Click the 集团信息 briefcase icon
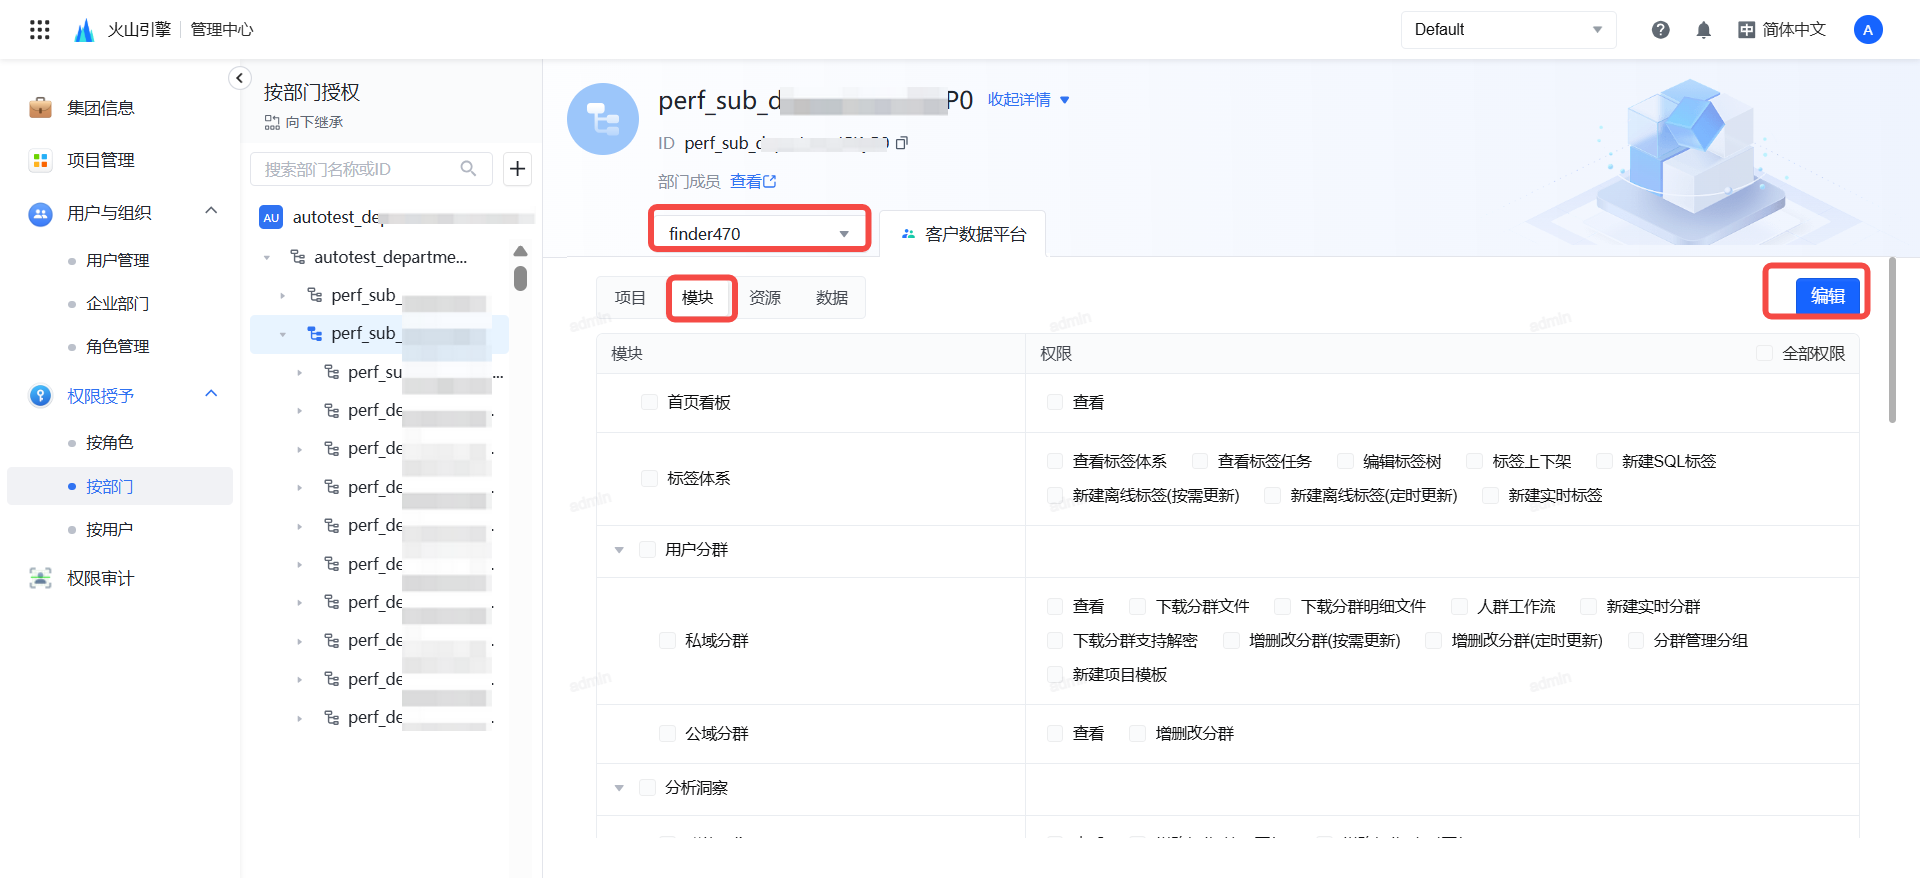This screenshot has height=878, width=1920. pyautogui.click(x=40, y=107)
